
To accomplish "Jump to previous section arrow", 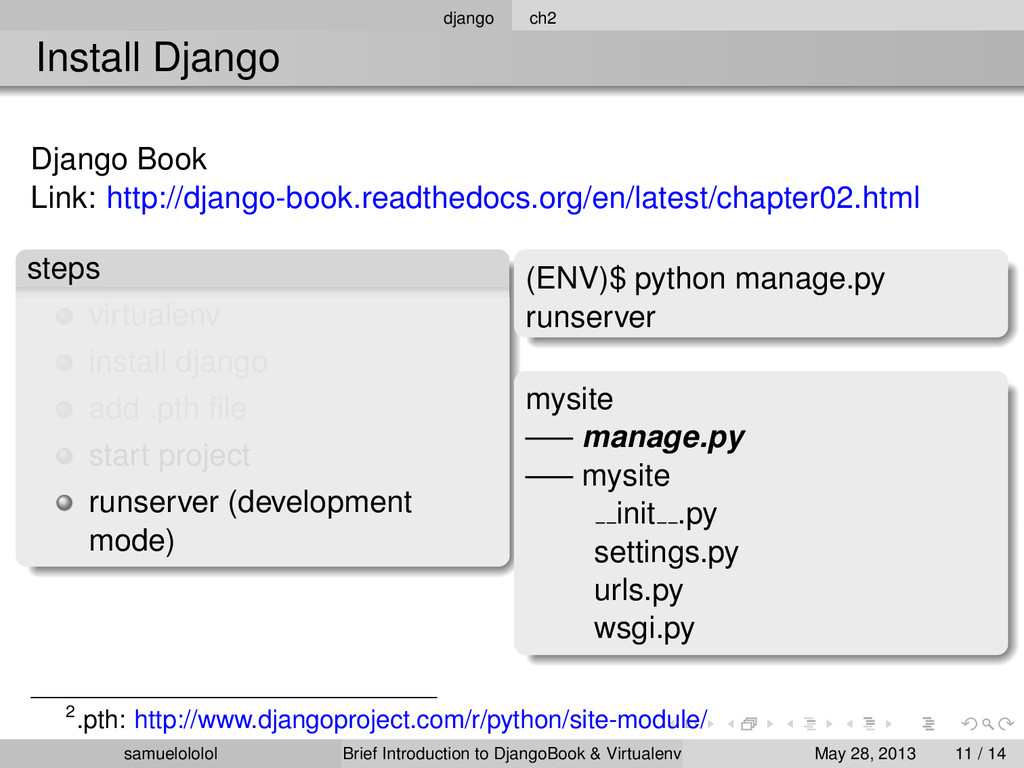I will click(x=850, y=724).
